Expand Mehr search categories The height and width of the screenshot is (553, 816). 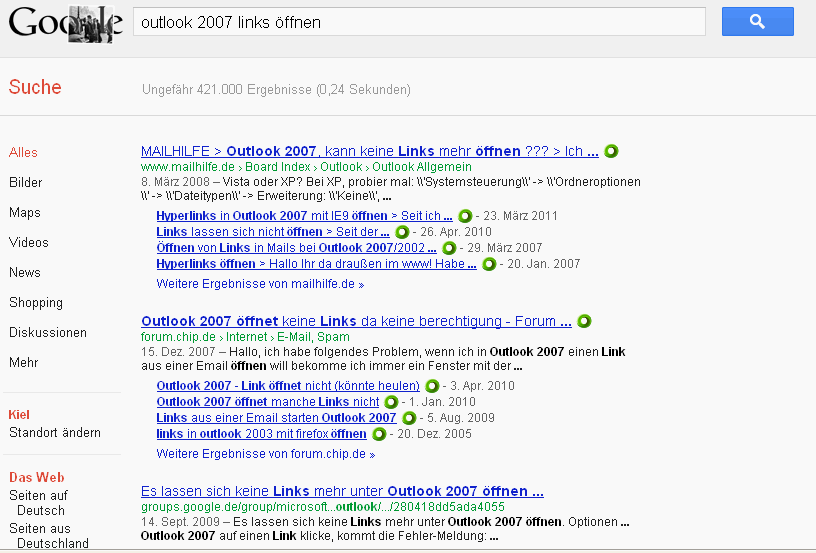(x=23, y=363)
